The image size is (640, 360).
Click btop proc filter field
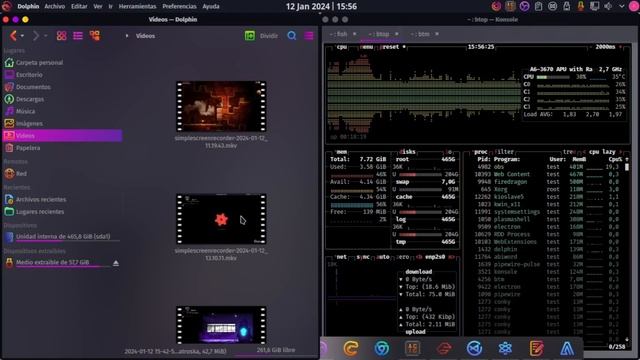504,152
